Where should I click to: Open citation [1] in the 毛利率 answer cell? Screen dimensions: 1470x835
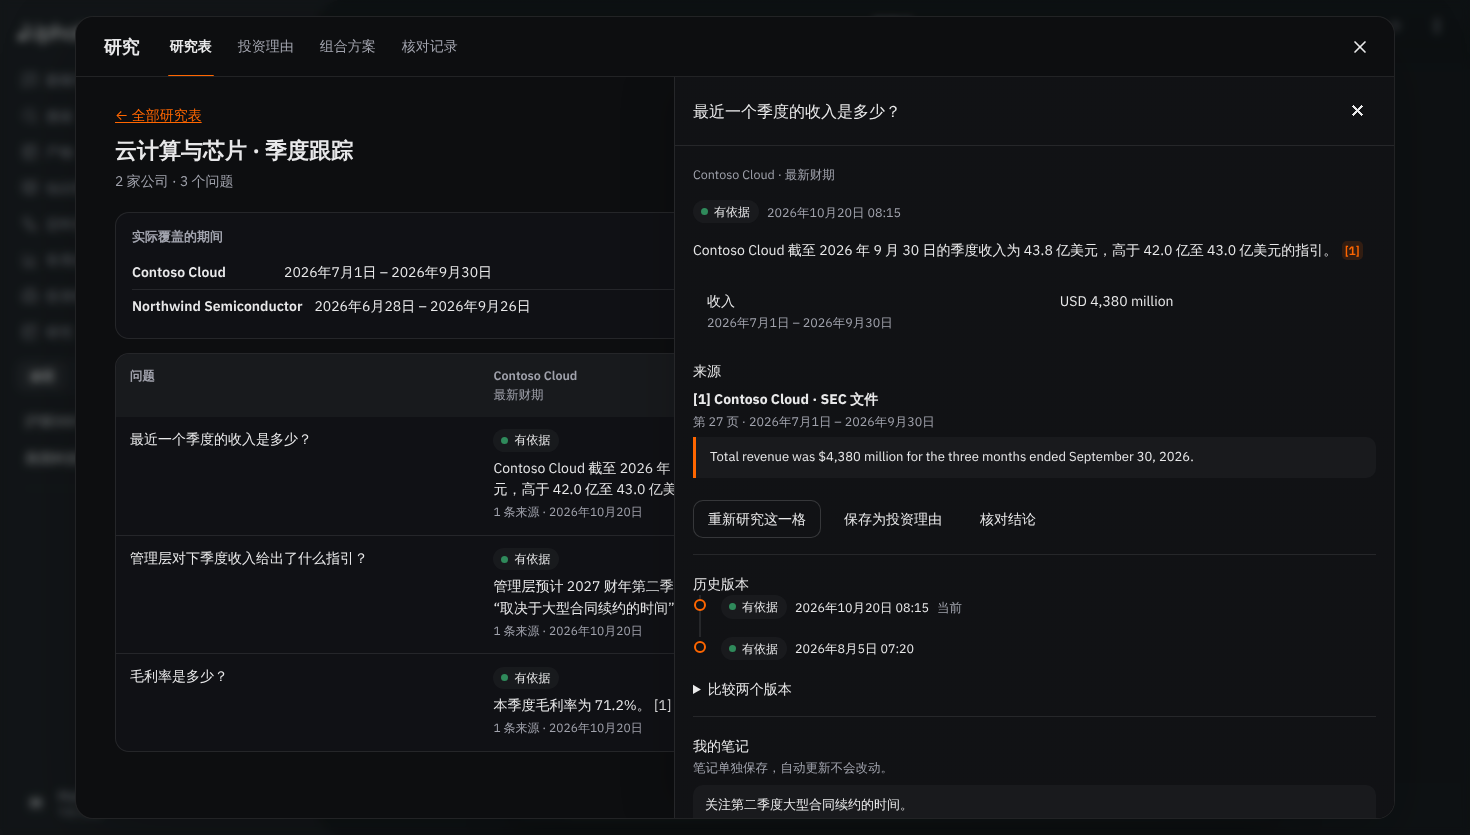click(x=662, y=705)
